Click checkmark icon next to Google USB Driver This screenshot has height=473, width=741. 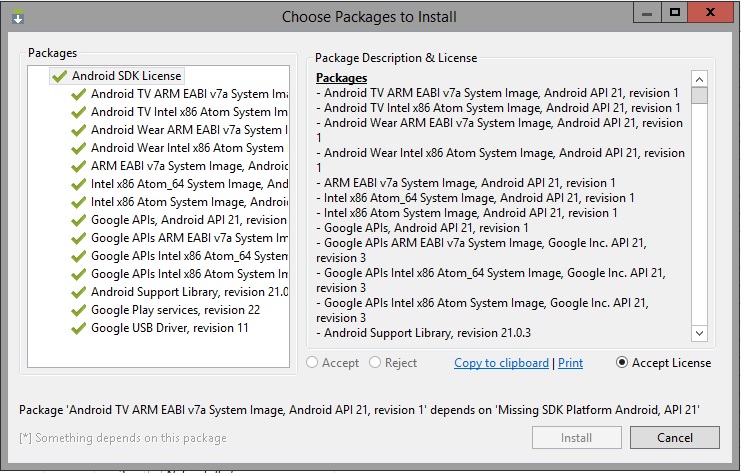click(x=79, y=328)
